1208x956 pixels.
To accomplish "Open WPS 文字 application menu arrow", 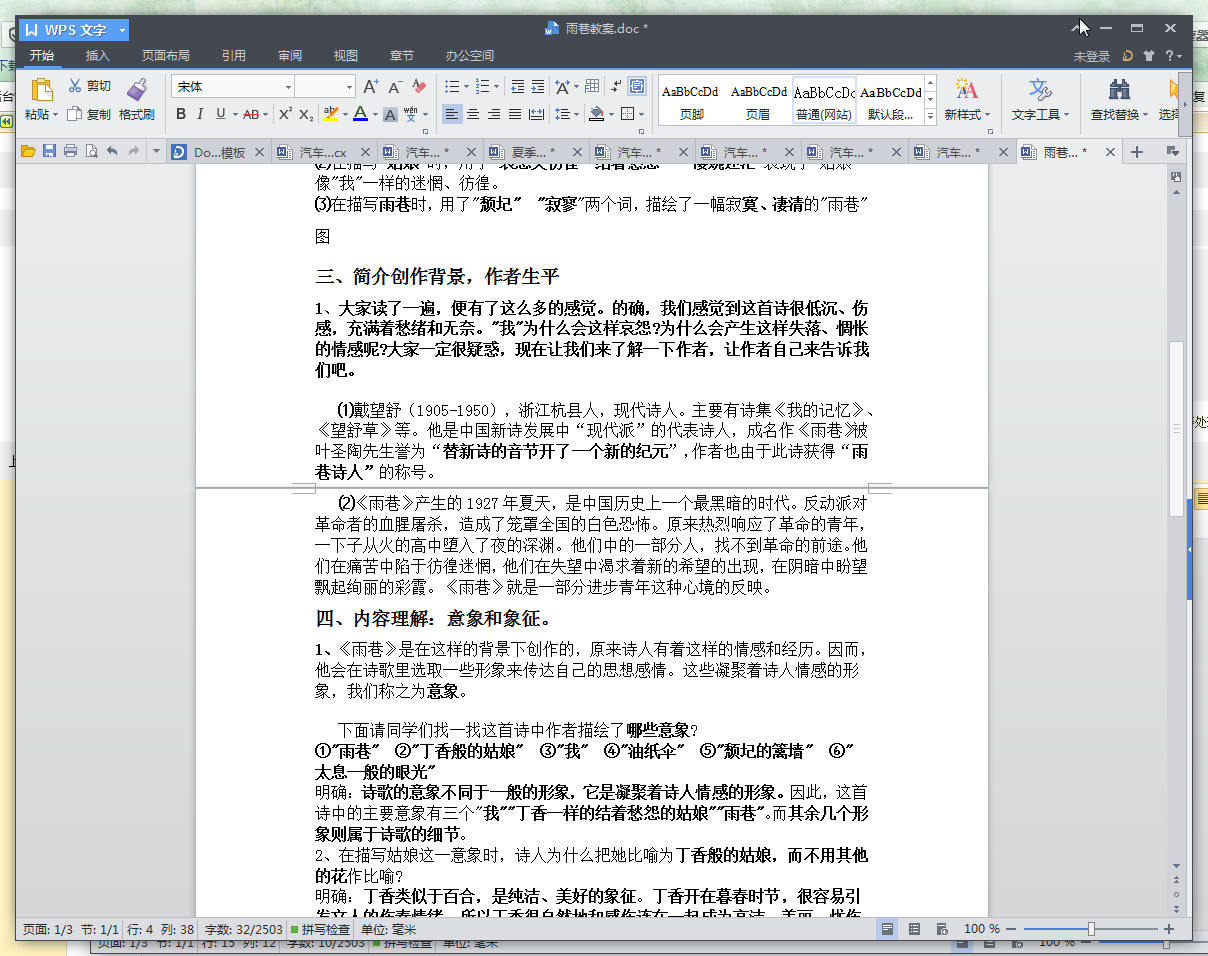I will click(x=122, y=30).
